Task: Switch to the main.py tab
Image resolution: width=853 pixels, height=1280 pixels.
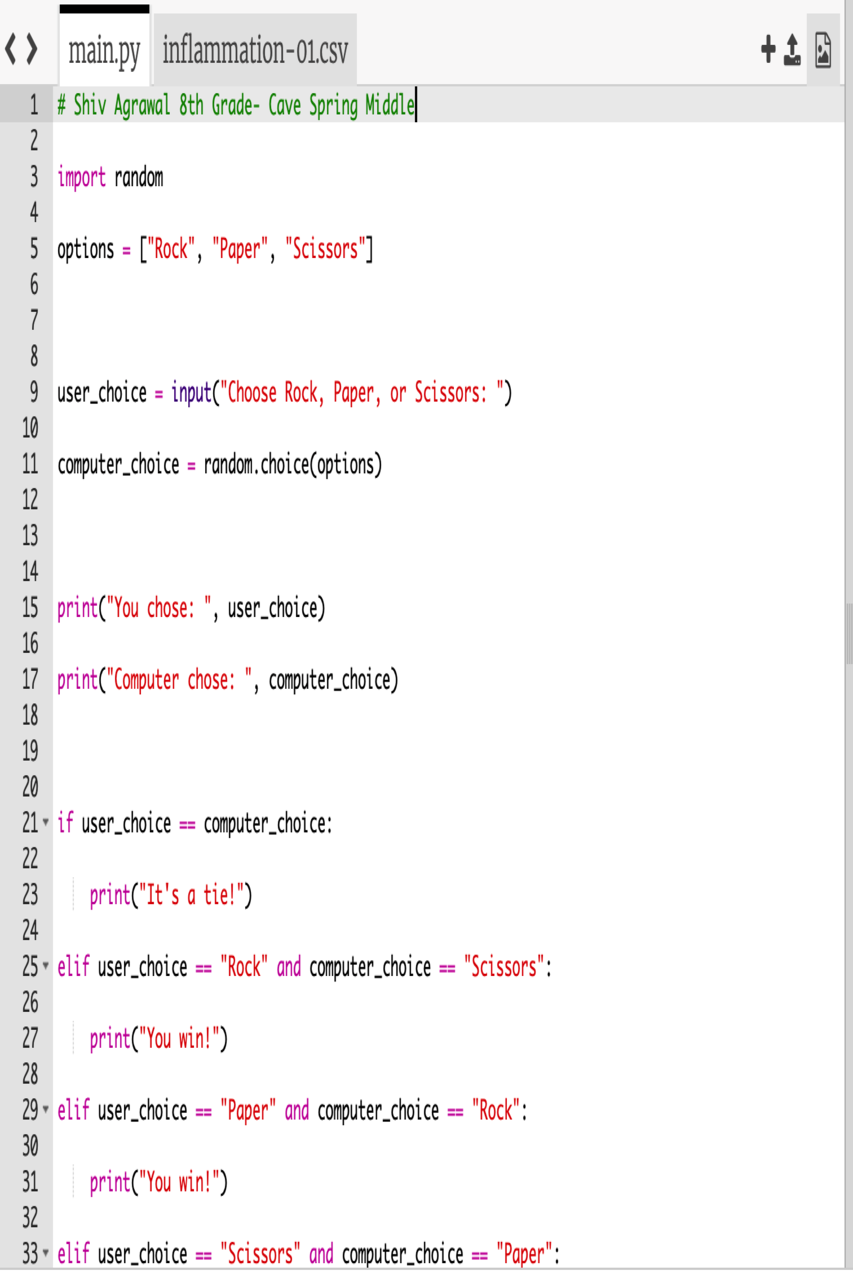Action: [x=104, y=50]
